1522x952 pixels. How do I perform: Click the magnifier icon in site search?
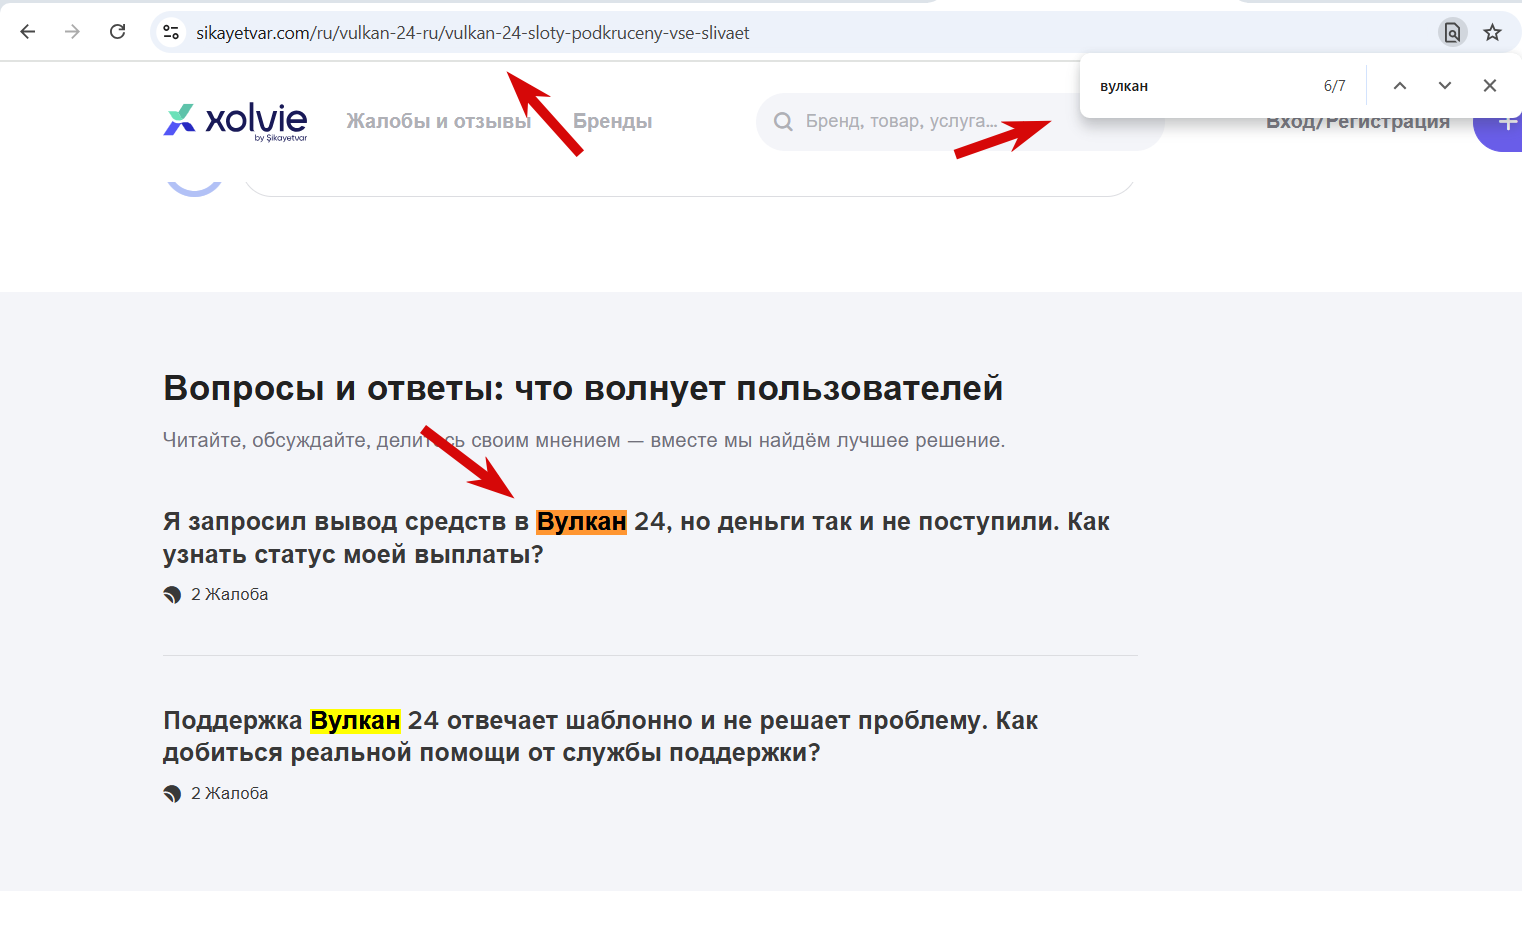point(783,122)
